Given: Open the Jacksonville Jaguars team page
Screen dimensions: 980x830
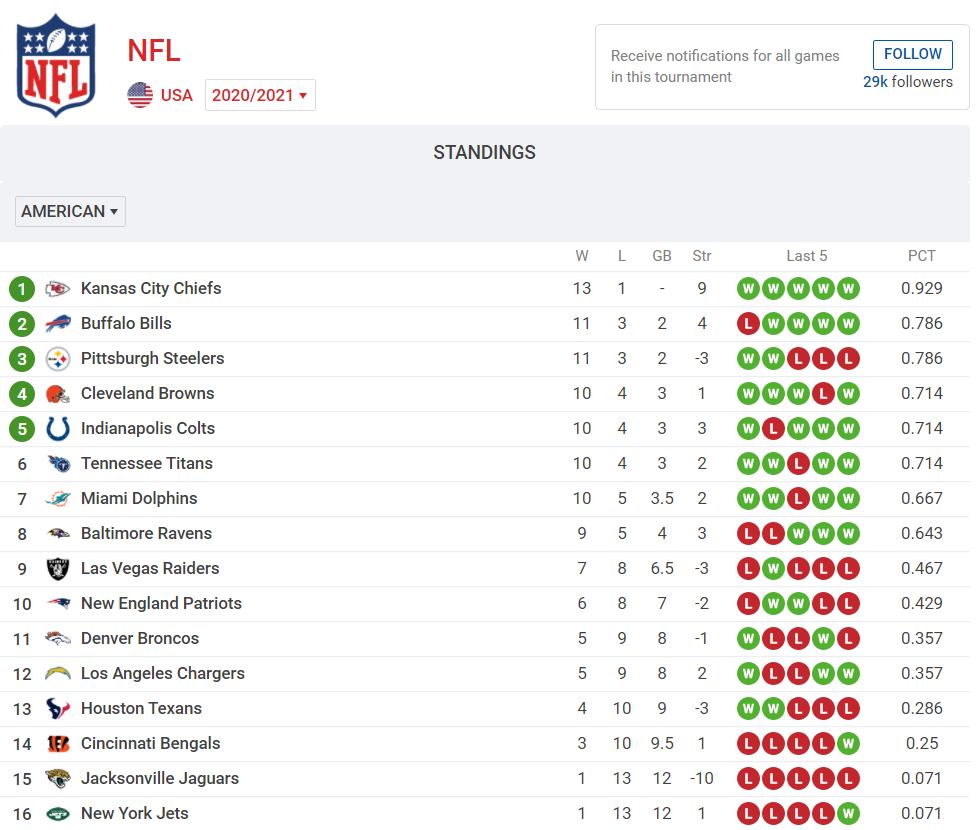Looking at the screenshot, I should click(x=160, y=778).
